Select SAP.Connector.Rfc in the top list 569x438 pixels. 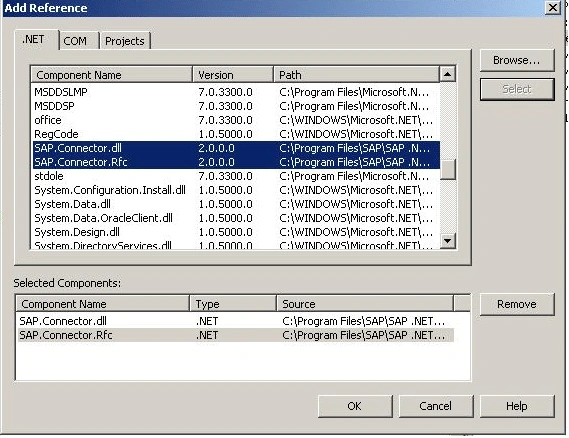point(236,162)
